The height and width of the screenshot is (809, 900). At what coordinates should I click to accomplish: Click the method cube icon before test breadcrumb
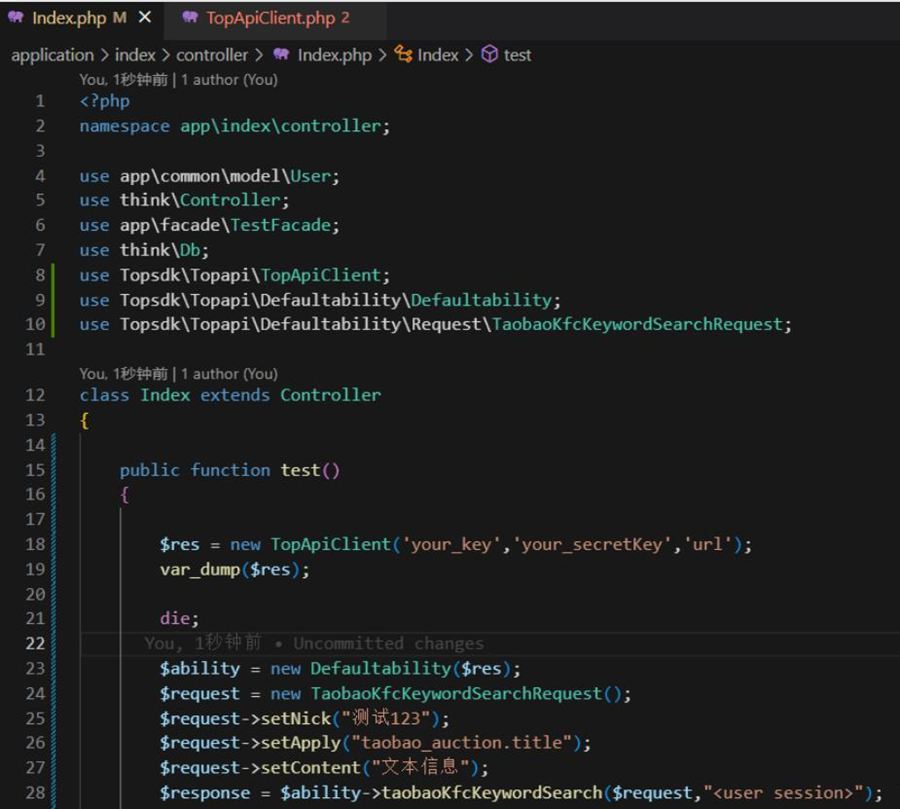tap(489, 55)
